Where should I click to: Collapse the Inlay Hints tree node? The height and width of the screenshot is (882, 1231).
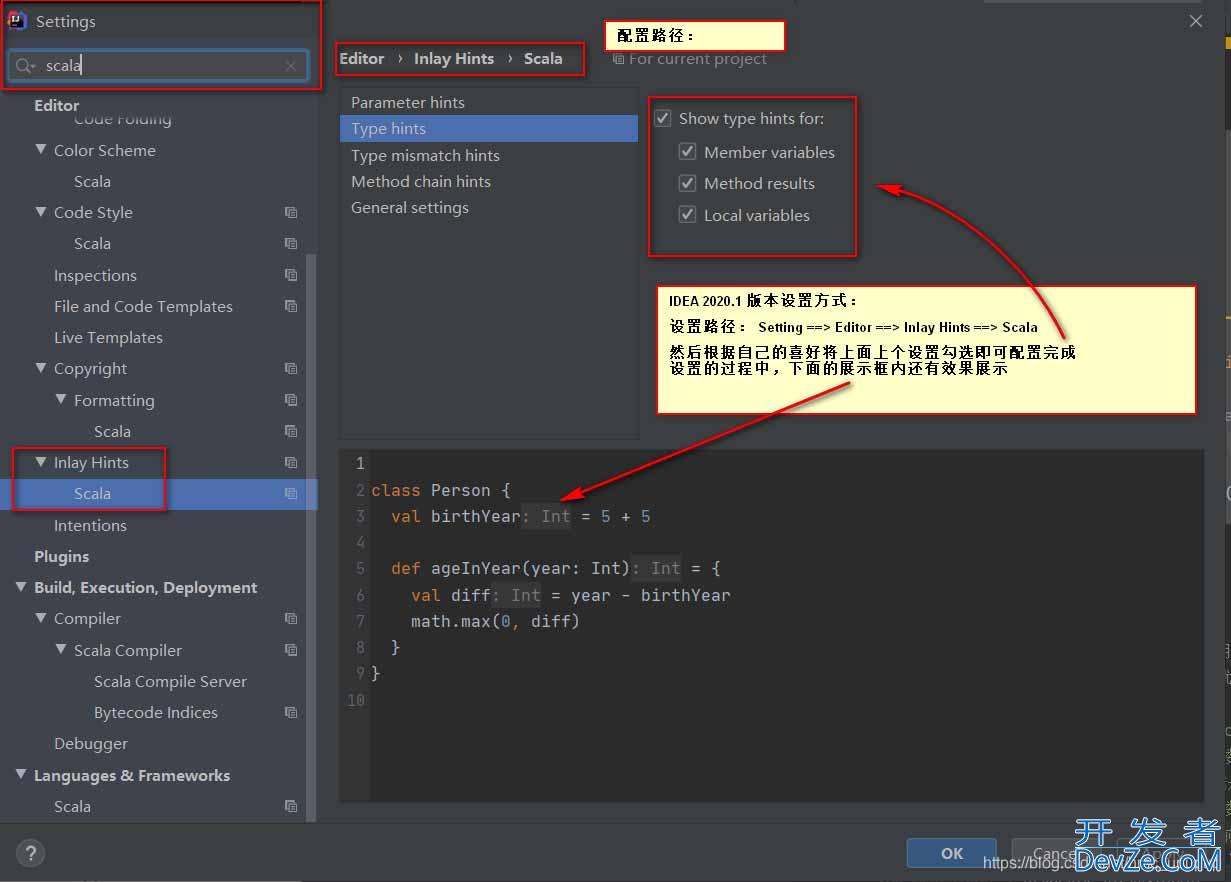[x=41, y=462]
